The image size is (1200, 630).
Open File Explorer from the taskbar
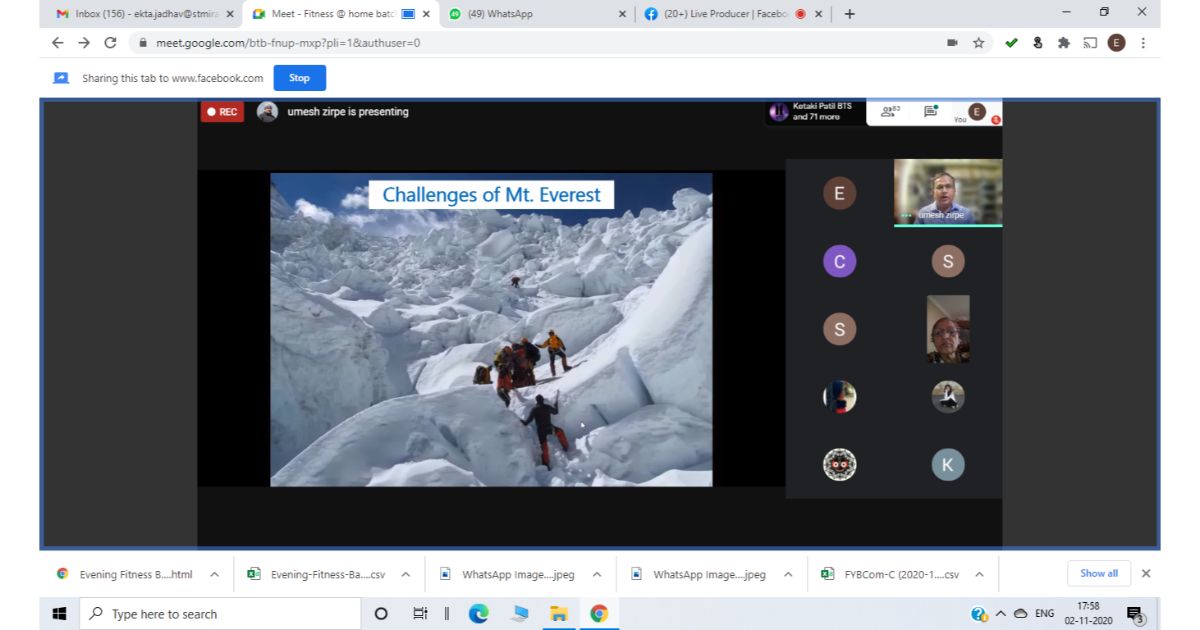[x=558, y=614]
